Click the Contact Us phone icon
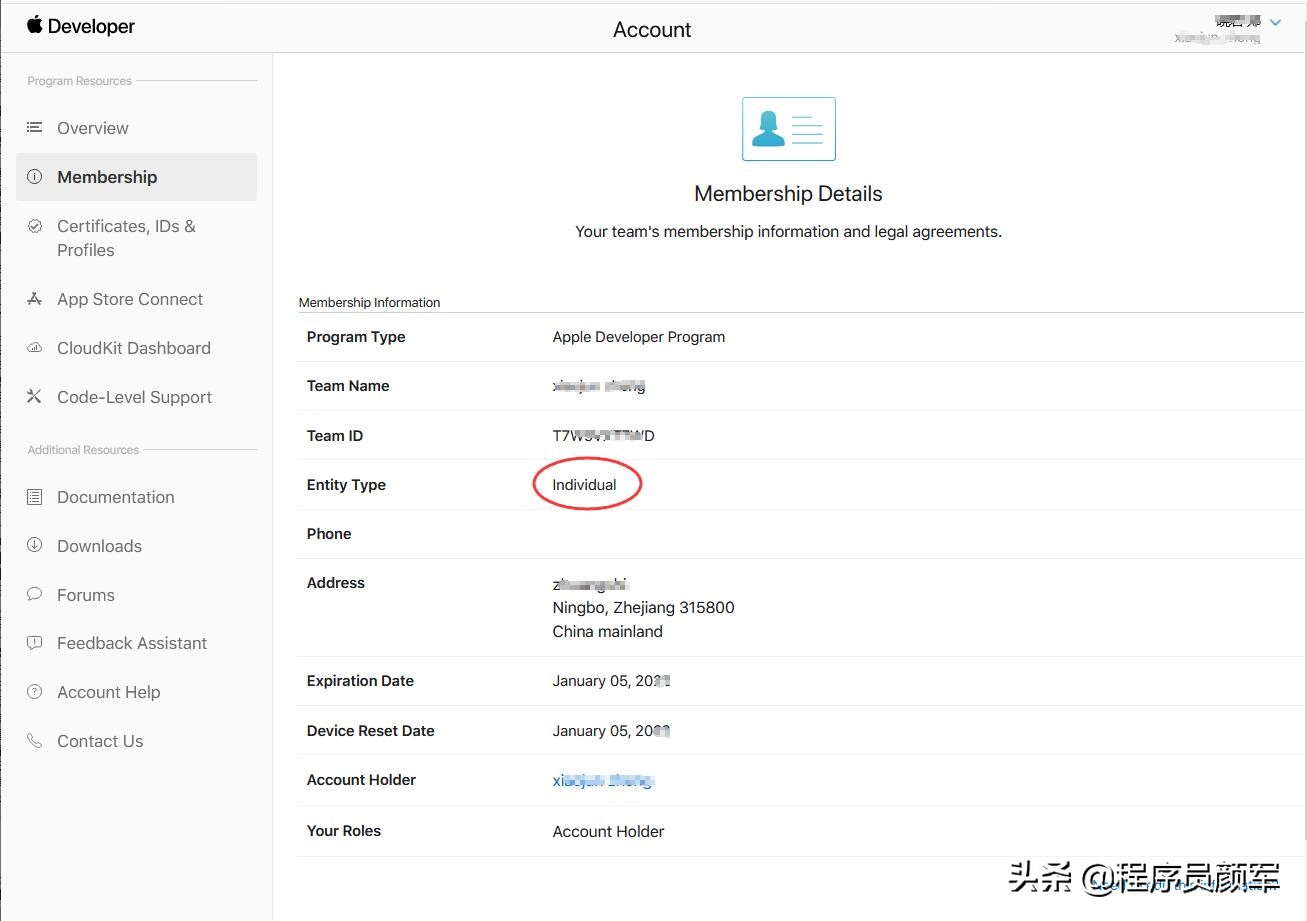Image resolution: width=1307 pixels, height=921 pixels. click(35, 741)
